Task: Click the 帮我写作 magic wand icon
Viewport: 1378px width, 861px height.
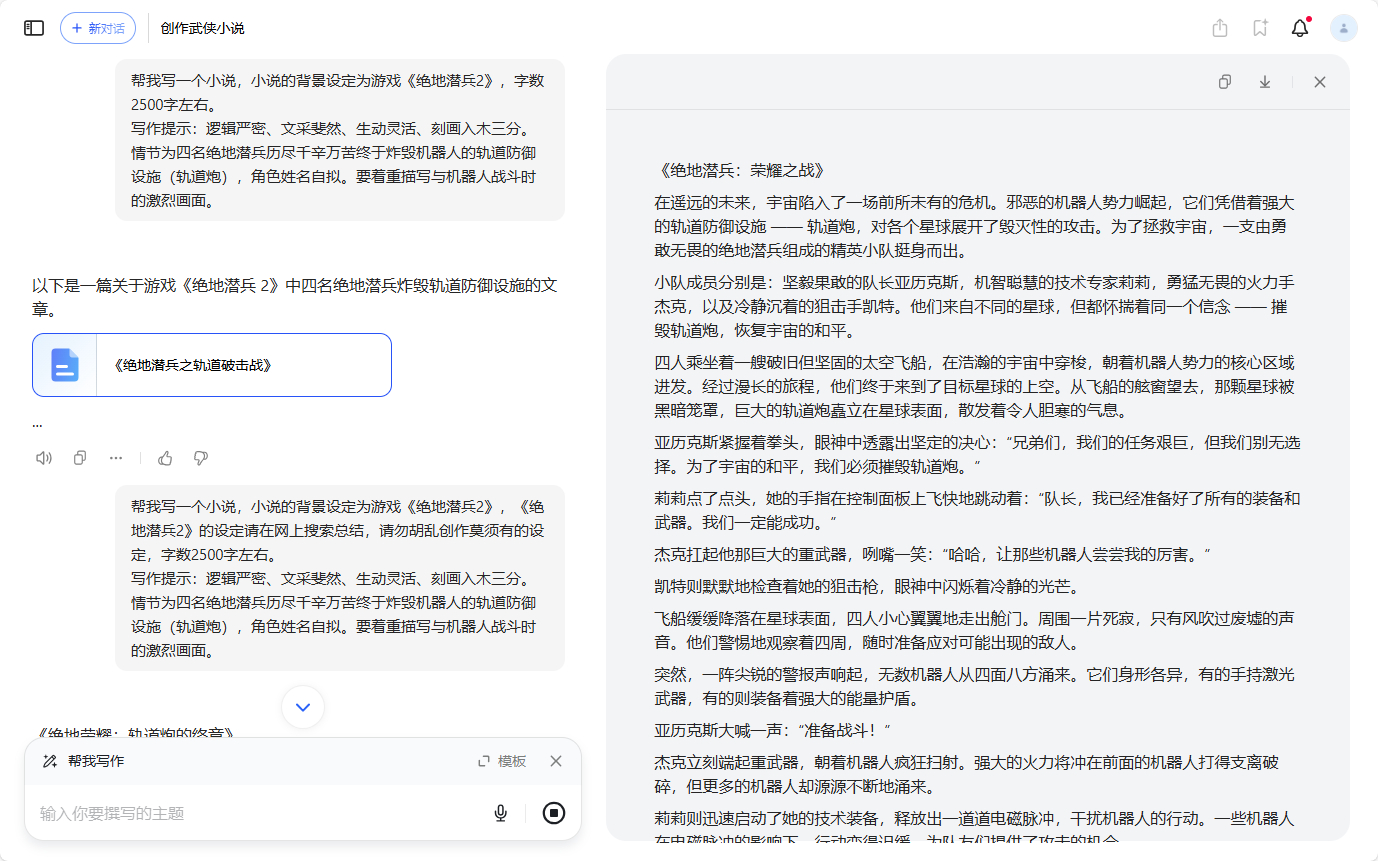Action: click(50, 761)
